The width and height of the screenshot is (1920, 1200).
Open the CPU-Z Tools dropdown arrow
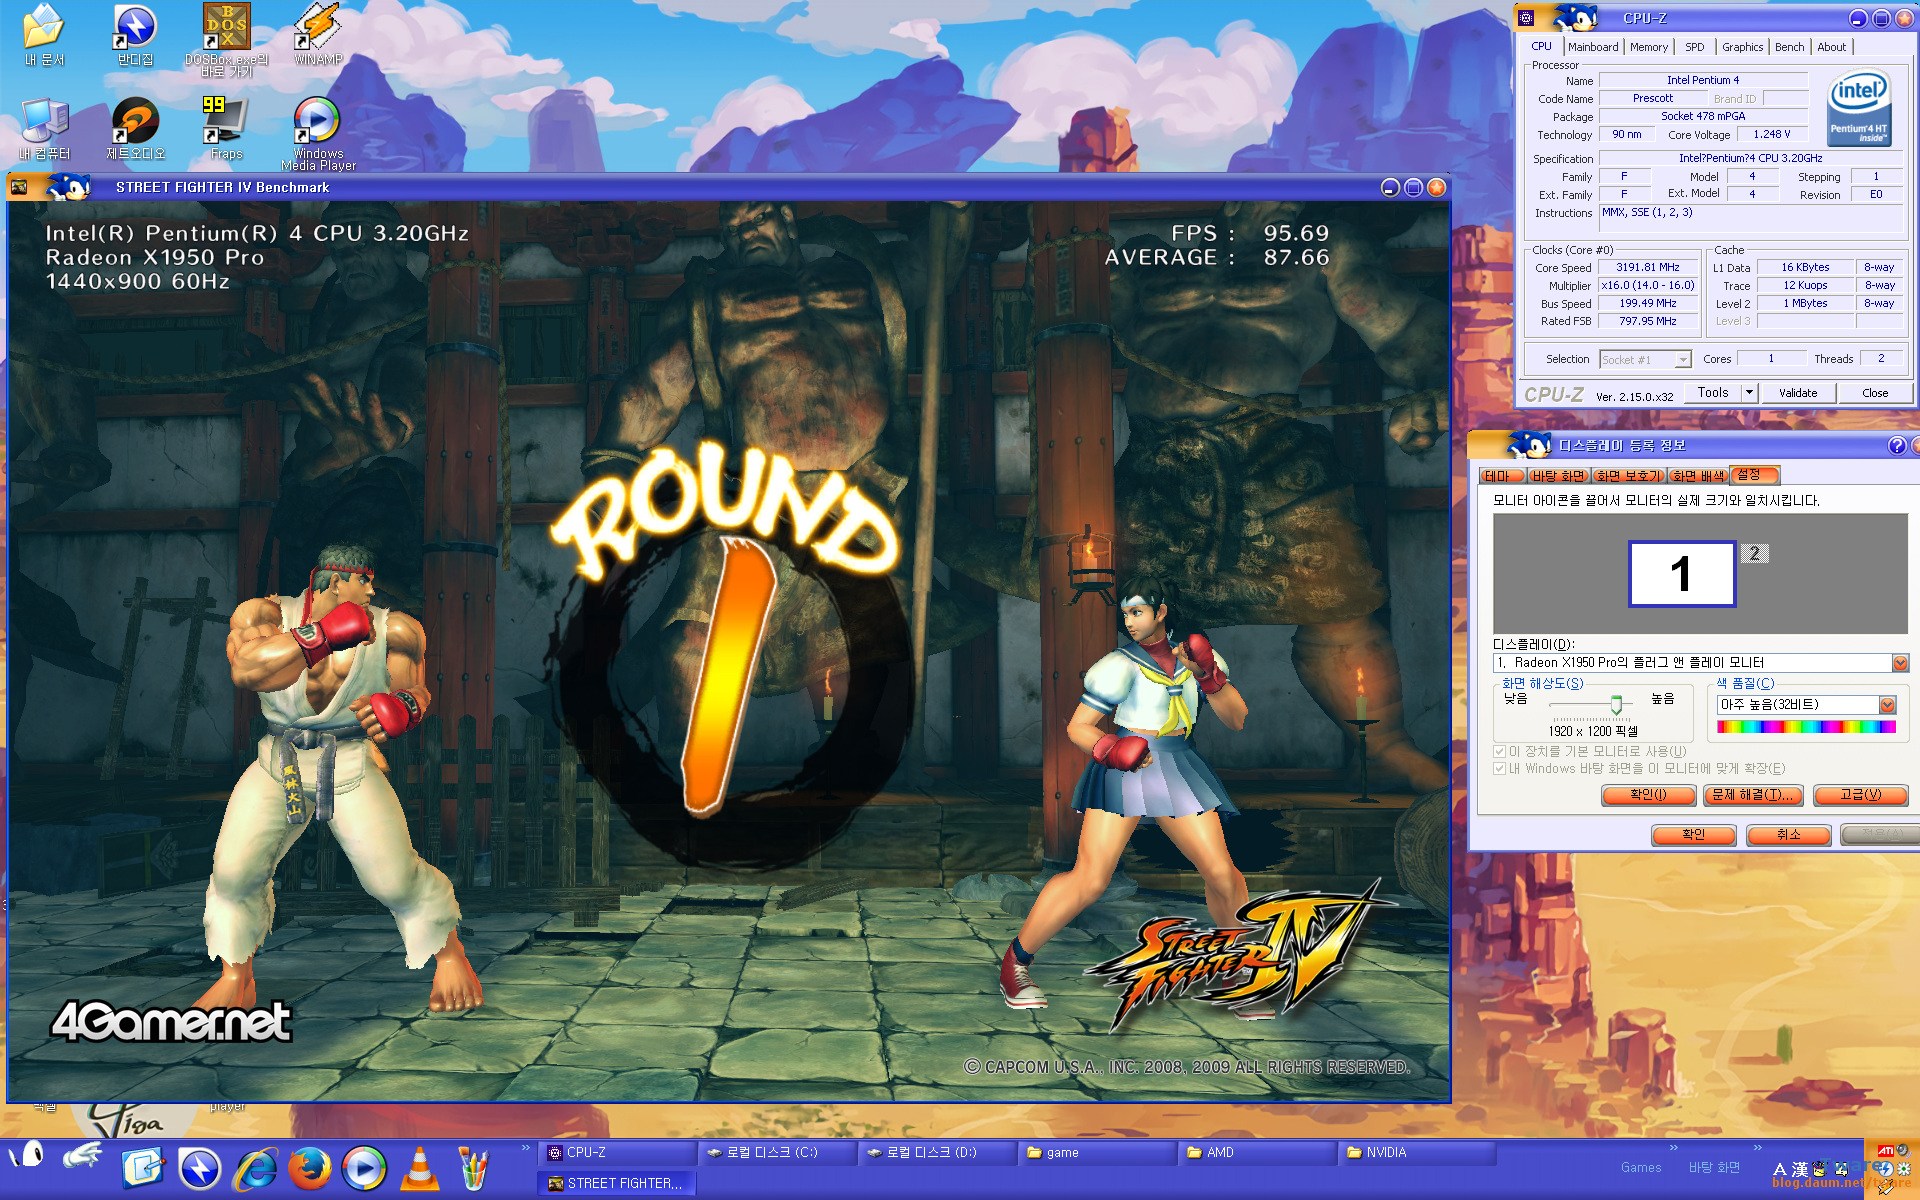coord(1749,393)
